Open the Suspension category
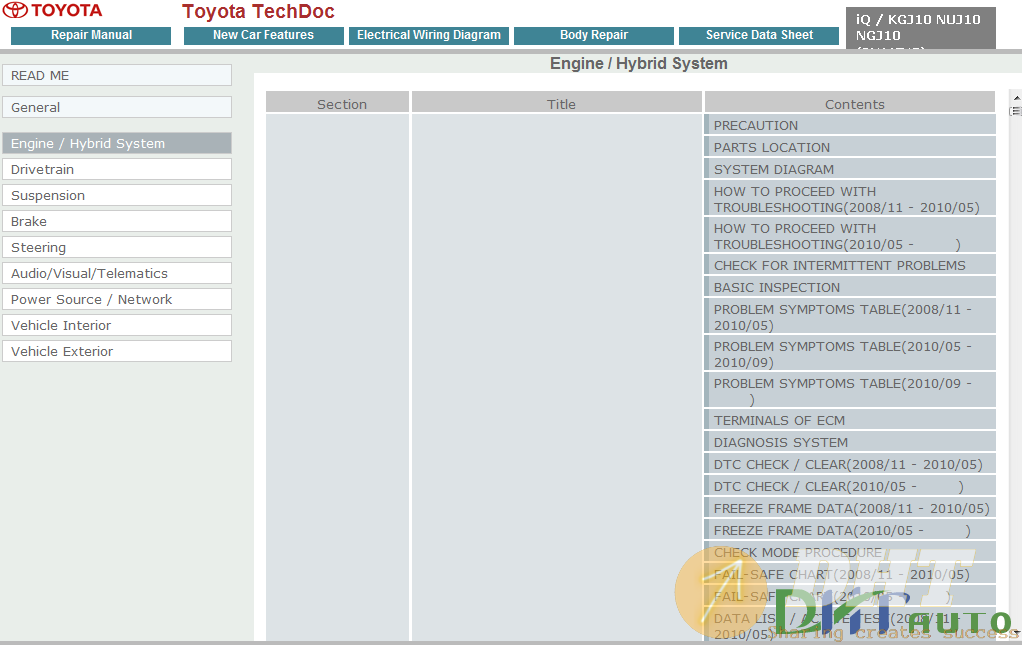The image size is (1022, 645). tap(117, 195)
